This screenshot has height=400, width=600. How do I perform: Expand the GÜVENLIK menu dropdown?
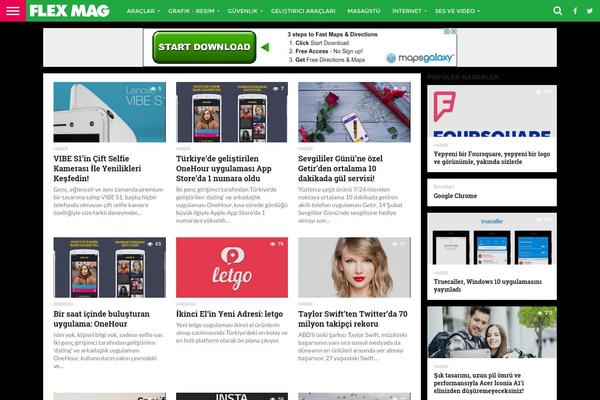[x=245, y=11]
